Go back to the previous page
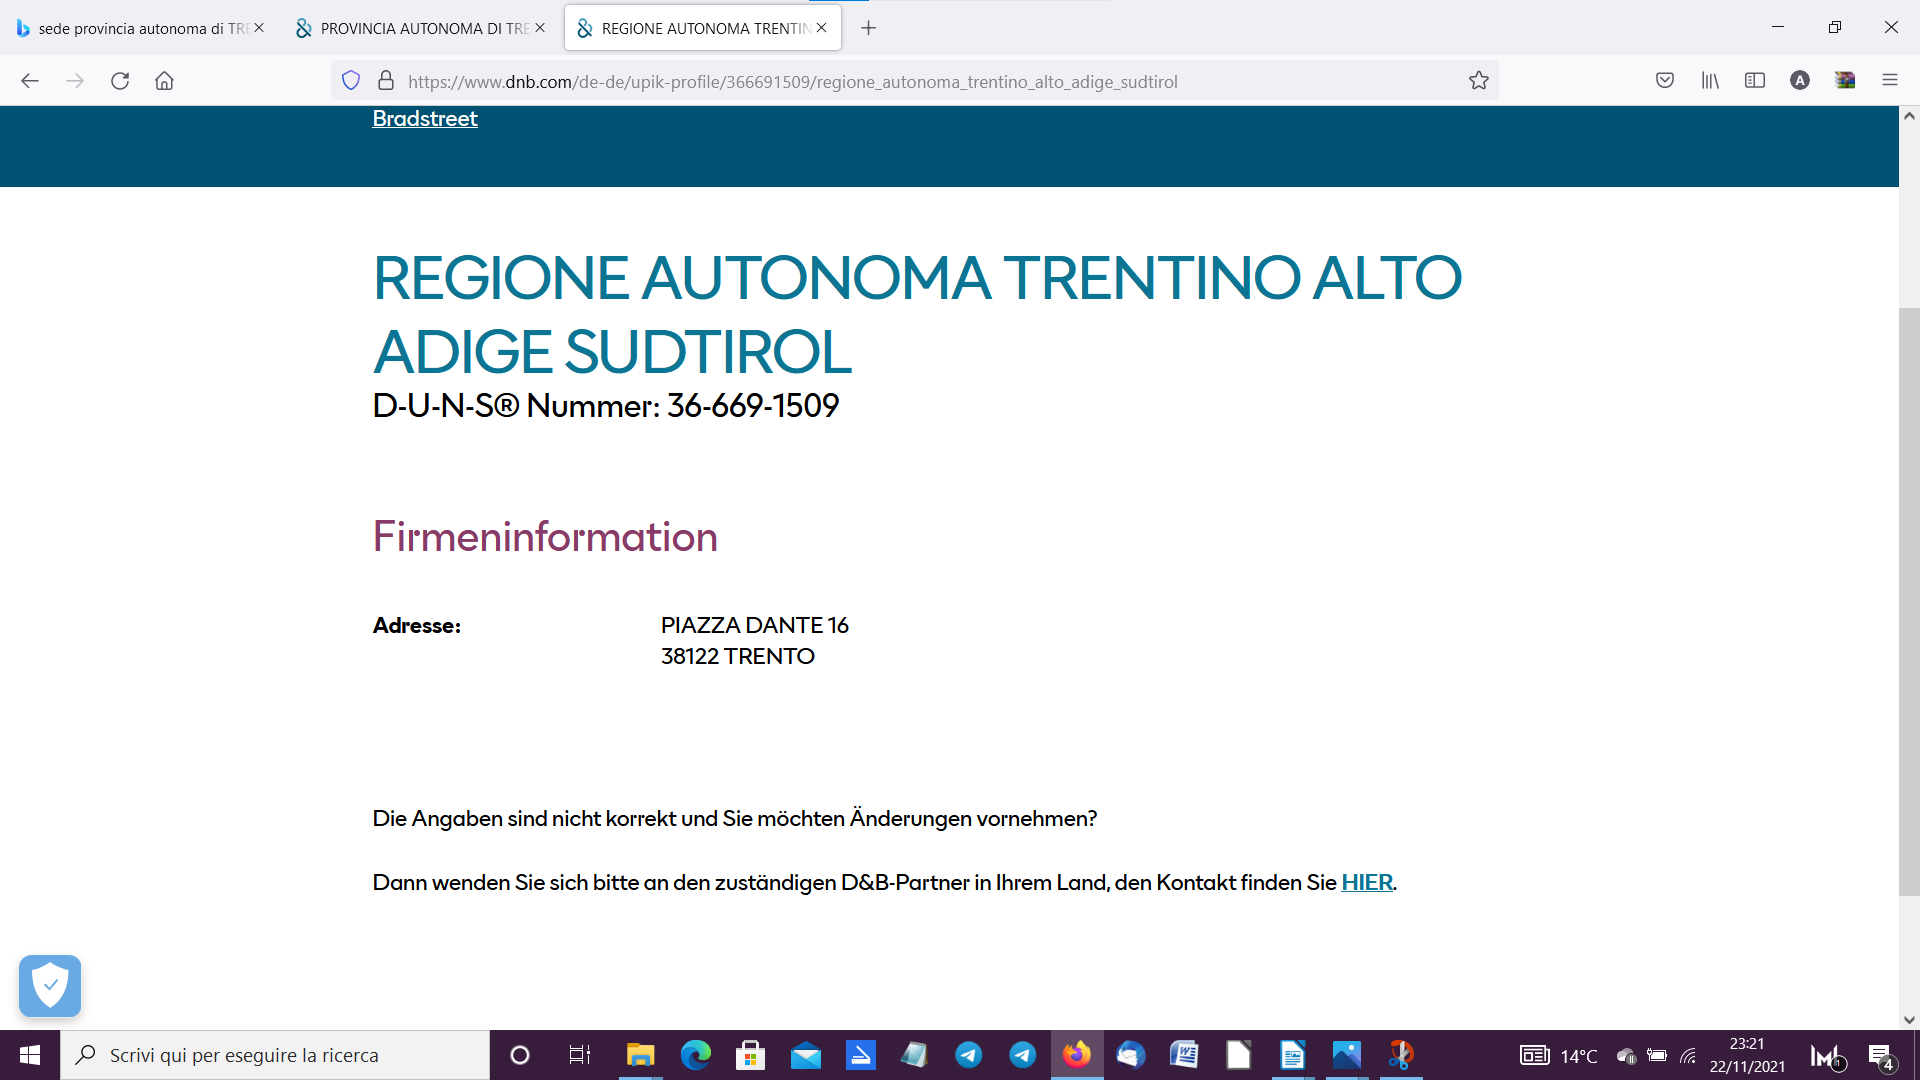 [x=30, y=81]
